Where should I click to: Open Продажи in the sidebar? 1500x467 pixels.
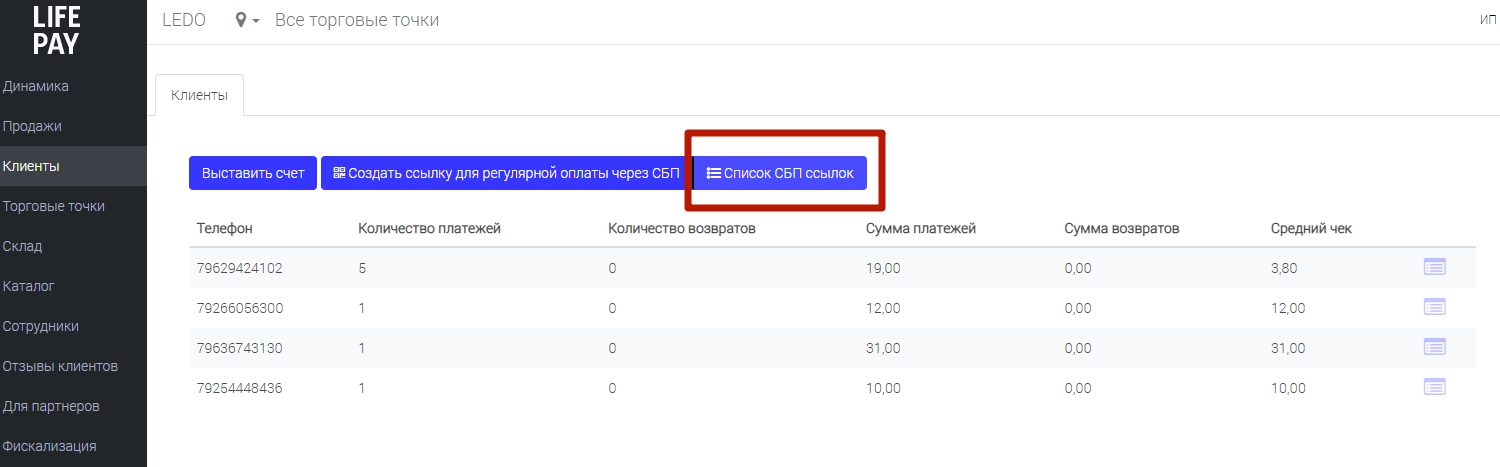click(32, 126)
